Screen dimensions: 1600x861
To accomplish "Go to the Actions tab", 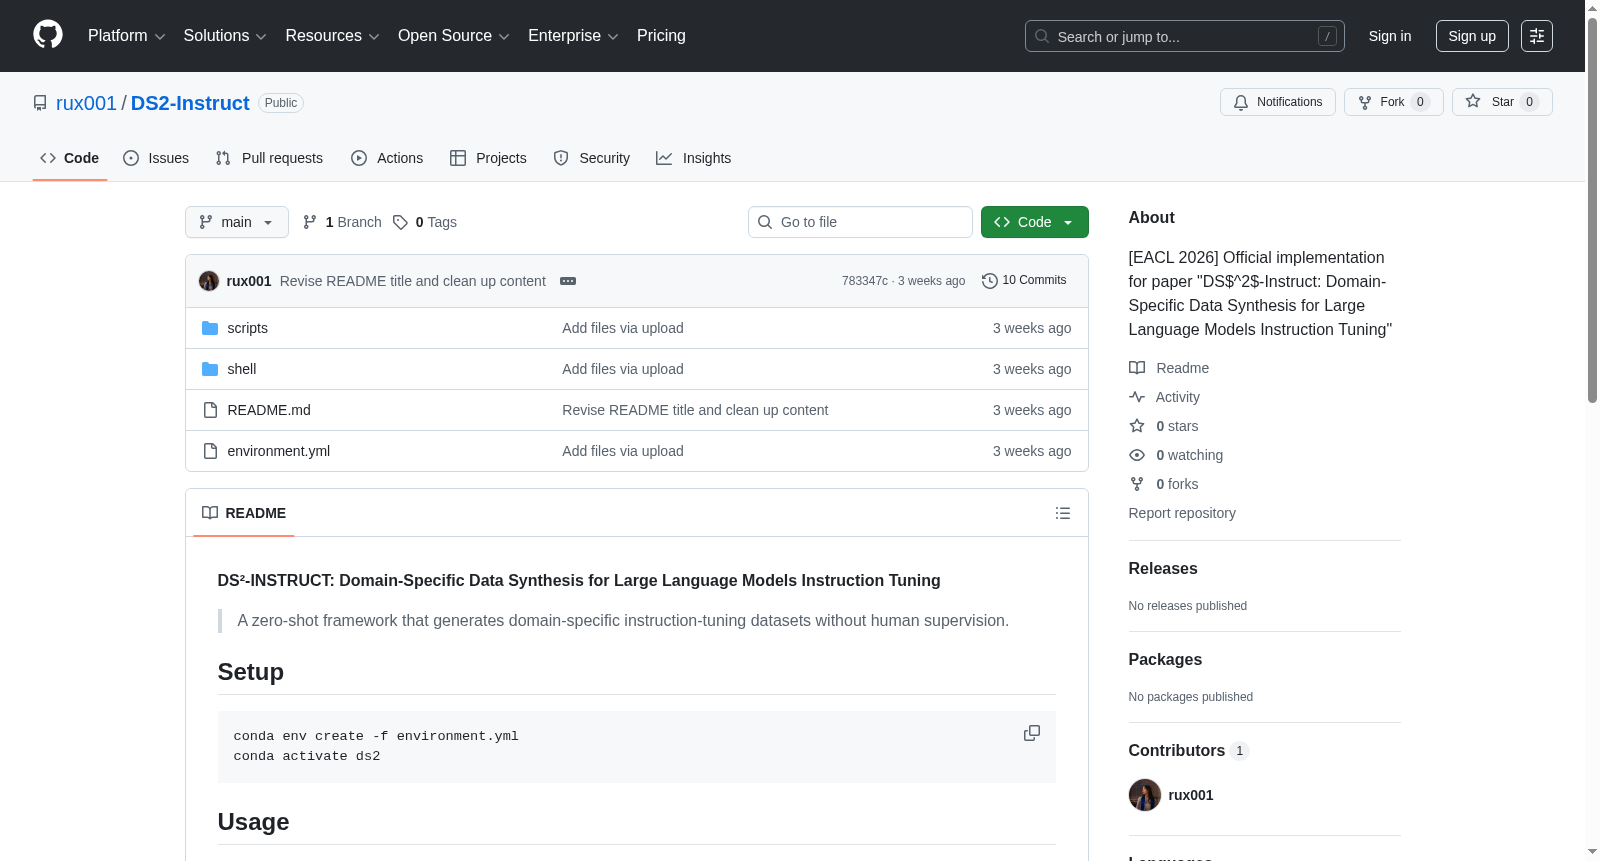I will tap(387, 158).
